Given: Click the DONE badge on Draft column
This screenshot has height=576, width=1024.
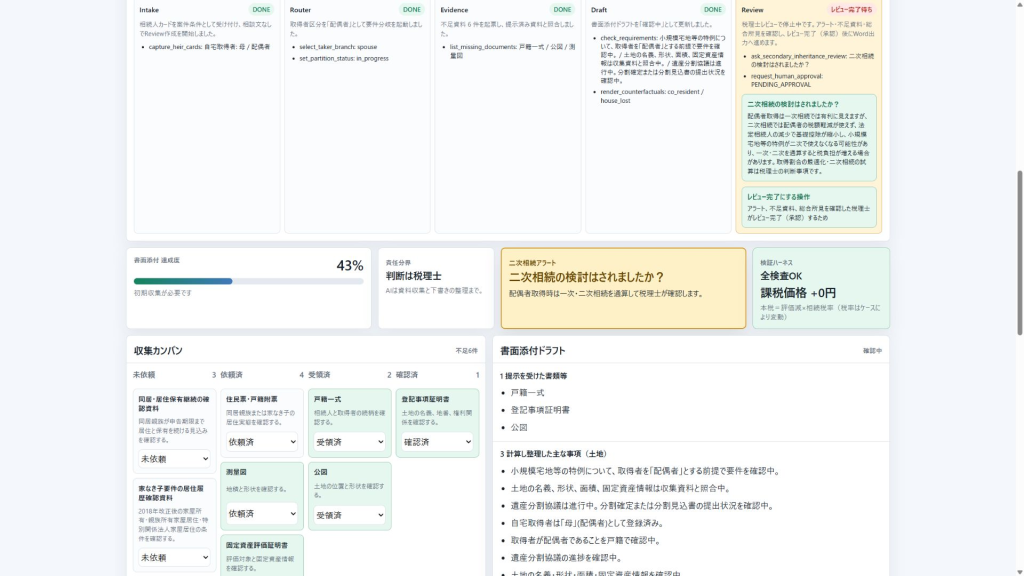Looking at the screenshot, I should click(712, 10).
